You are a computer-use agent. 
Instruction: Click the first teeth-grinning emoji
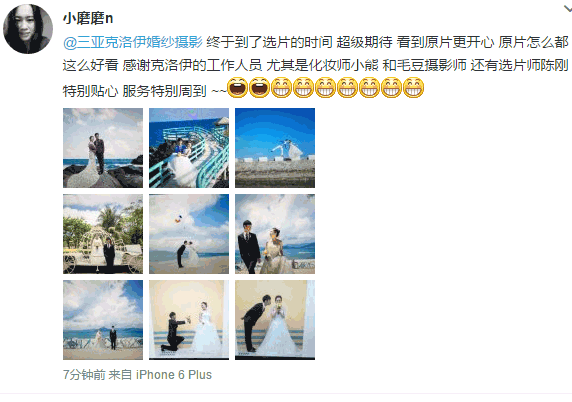click(281, 88)
